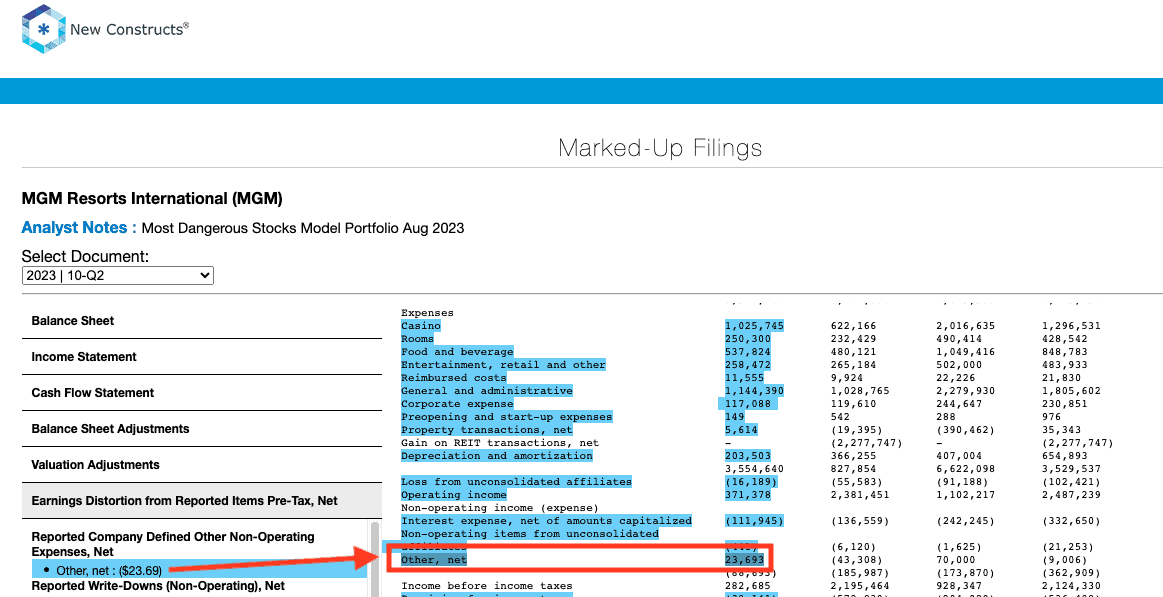1163x597 pixels.
Task: Select the Balance Sheet Adjustments section
Action: 110,429
